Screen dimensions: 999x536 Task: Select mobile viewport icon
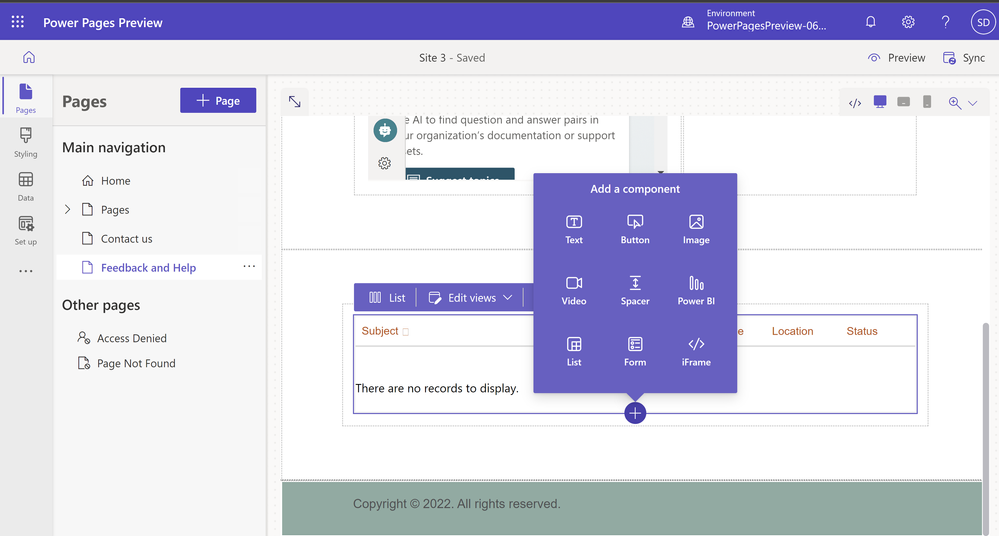(927, 102)
